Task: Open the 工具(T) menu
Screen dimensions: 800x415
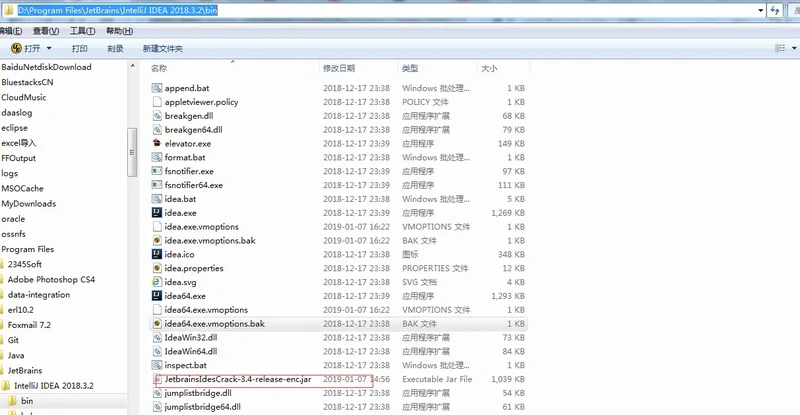Action: coord(83,31)
